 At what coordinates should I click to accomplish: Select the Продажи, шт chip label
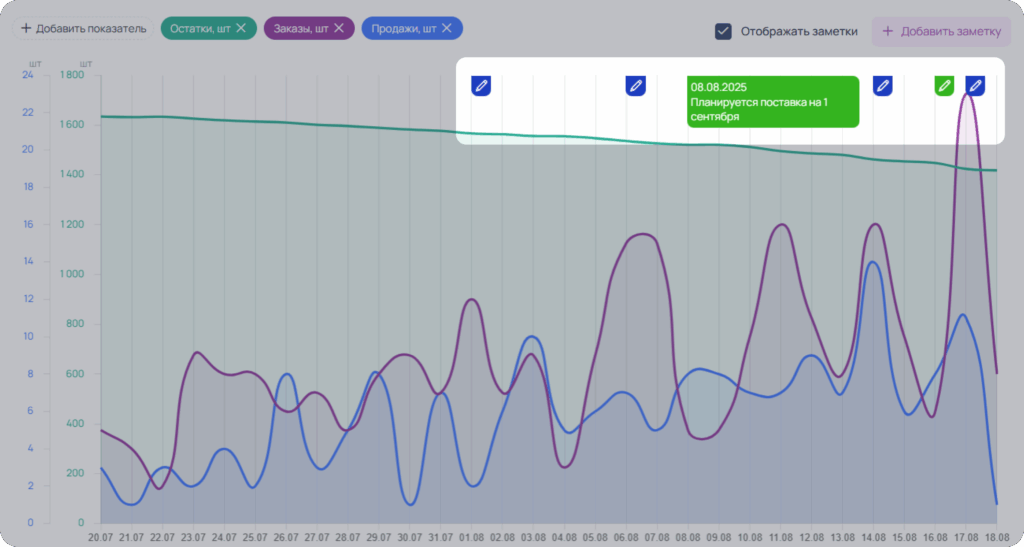tap(404, 28)
